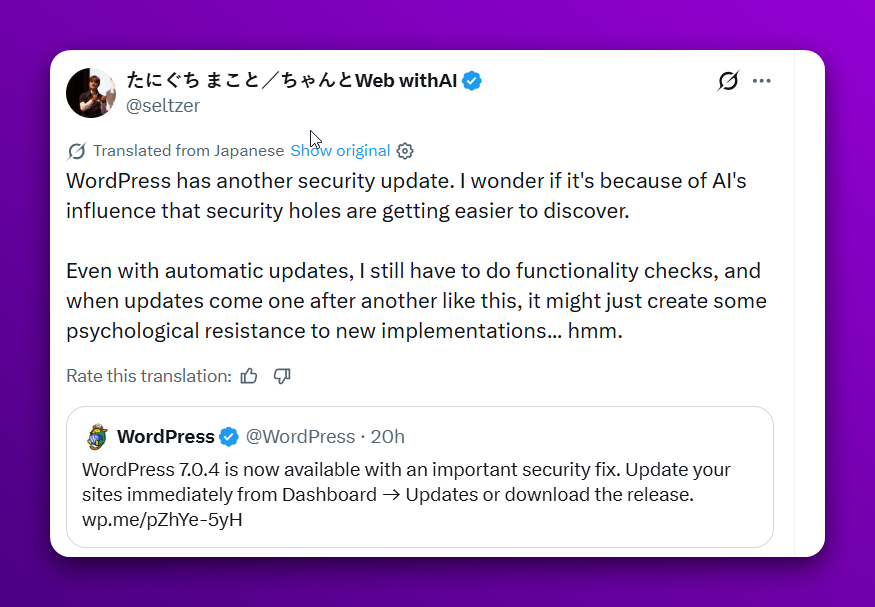Click the Translated from Japanese label
This screenshot has width=875, height=607.
click(189, 151)
